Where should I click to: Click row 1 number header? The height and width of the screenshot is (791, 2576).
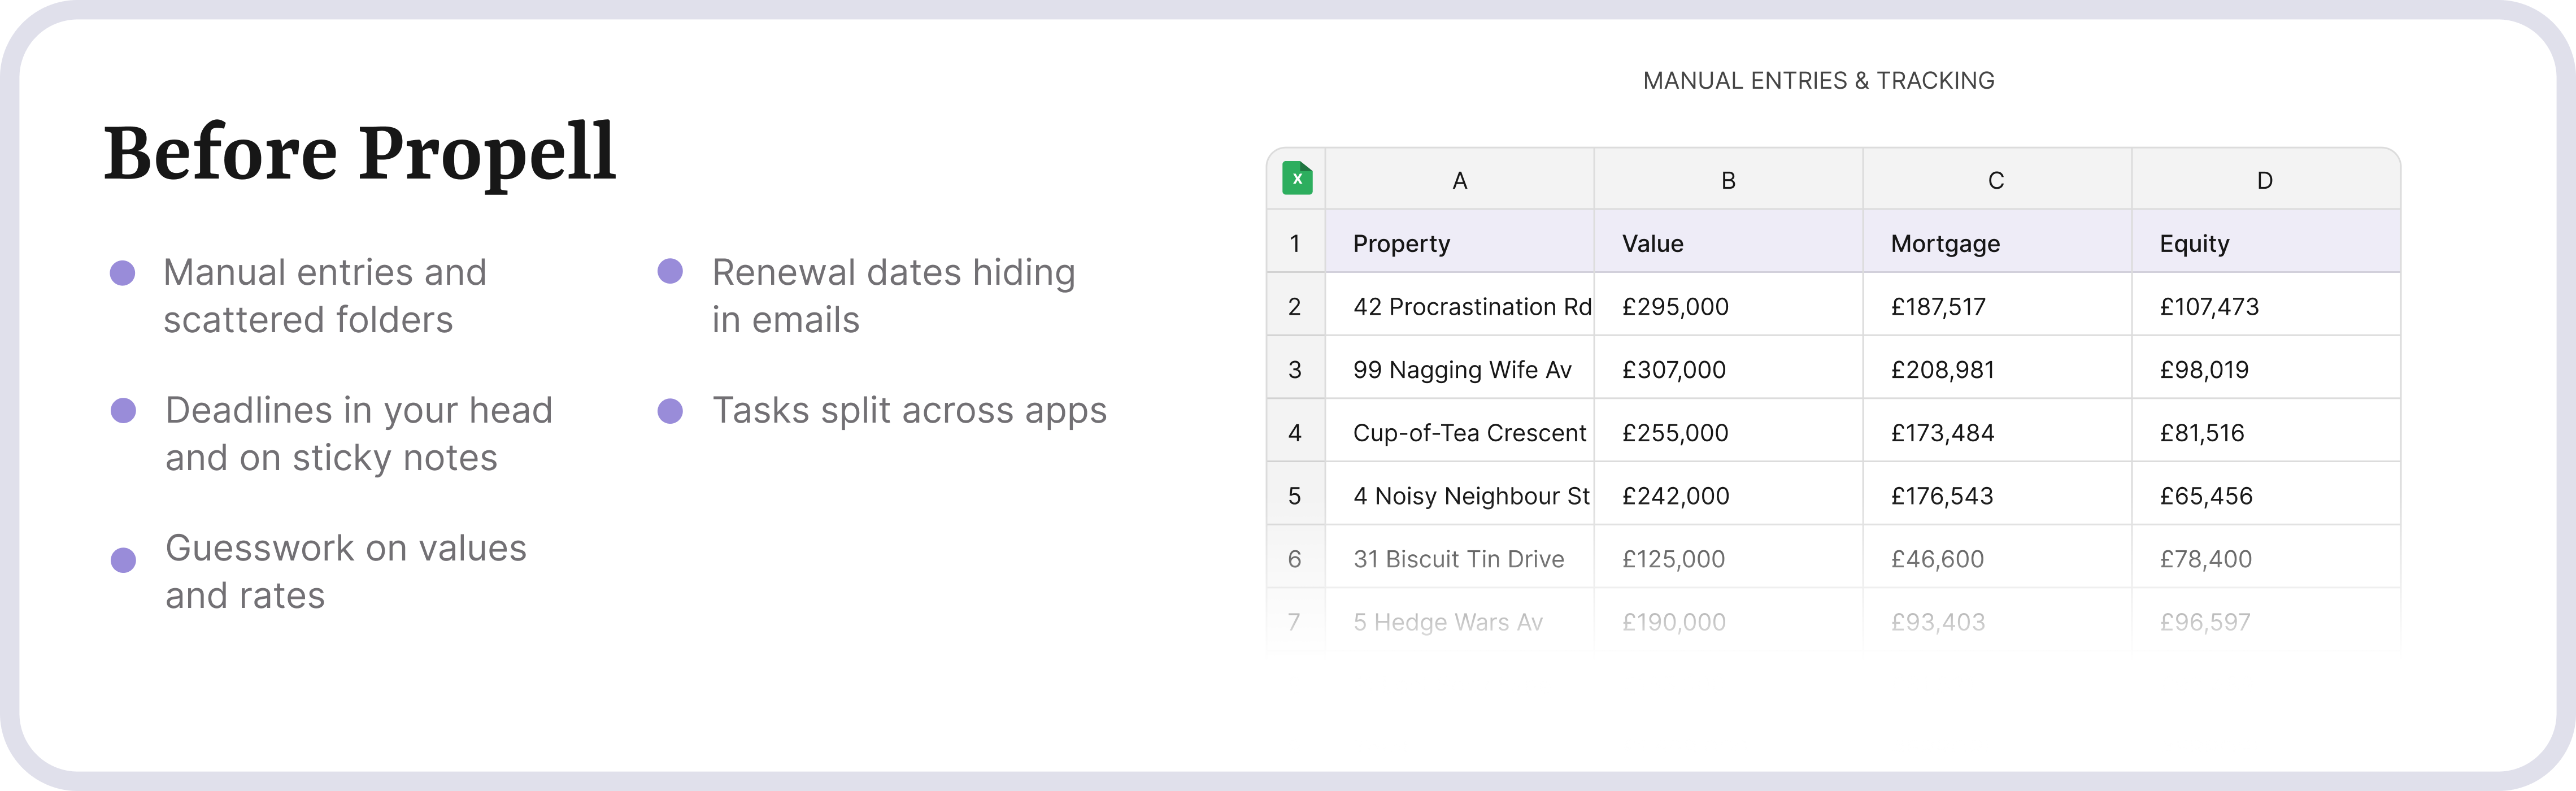[1295, 244]
